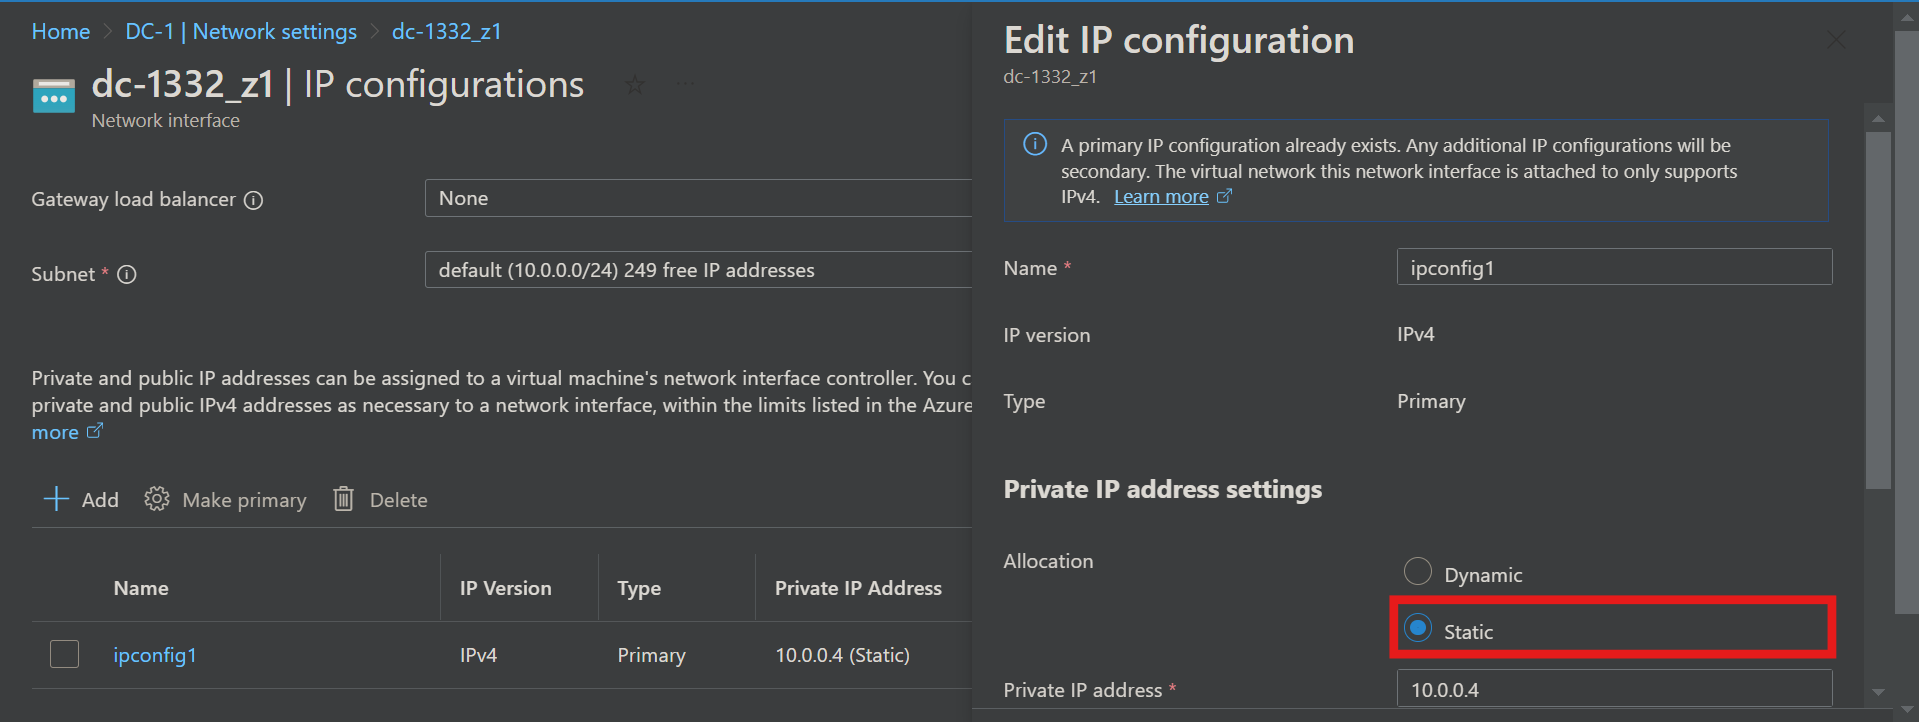Open DC-1 Network settings breadcrumb
Viewport: 1919px width, 722px height.
point(241,32)
